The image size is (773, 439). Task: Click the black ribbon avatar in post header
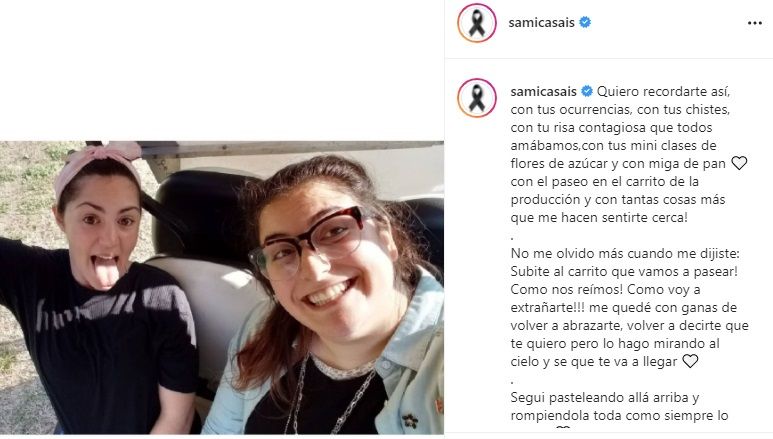[477, 23]
